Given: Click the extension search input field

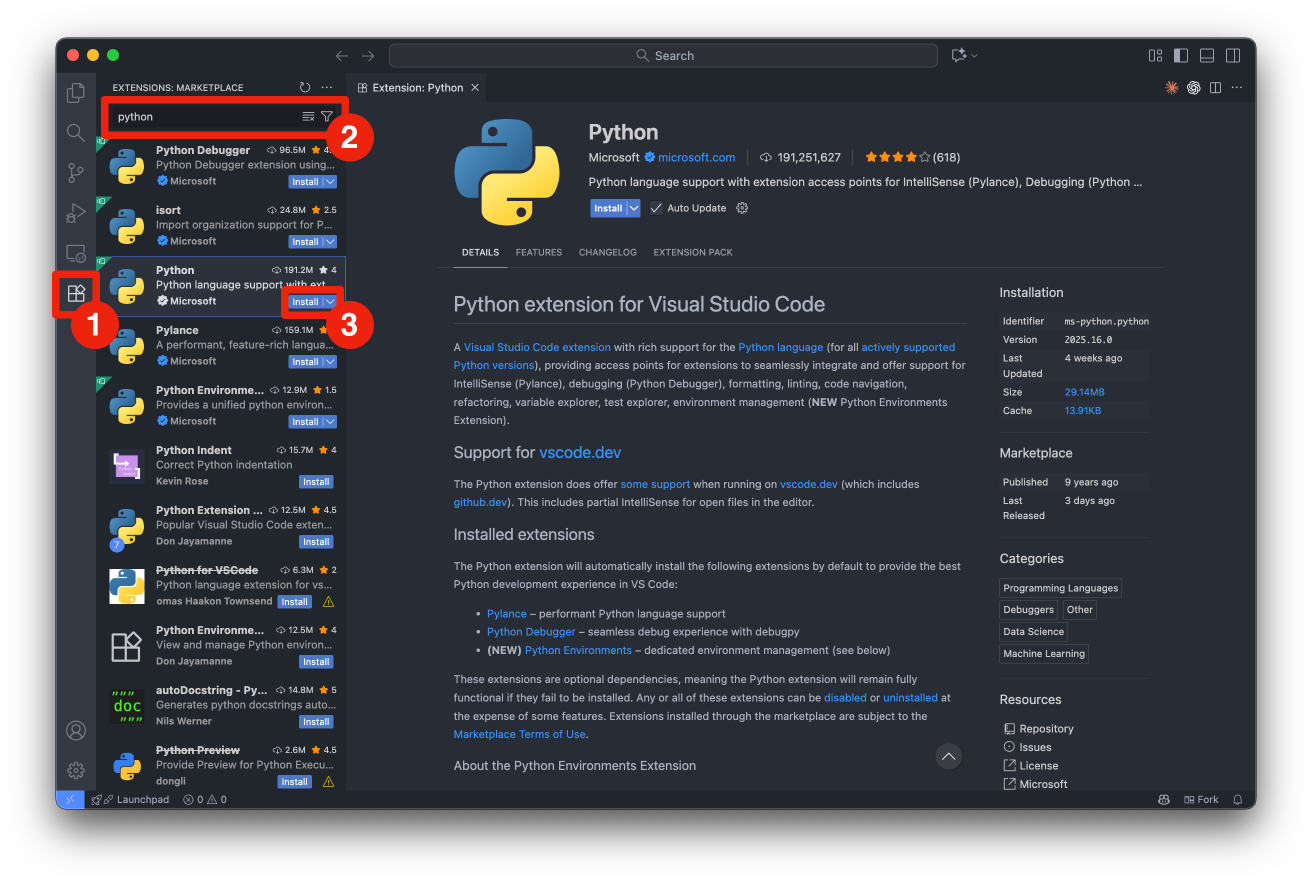Looking at the screenshot, I should pyautogui.click(x=205, y=117).
